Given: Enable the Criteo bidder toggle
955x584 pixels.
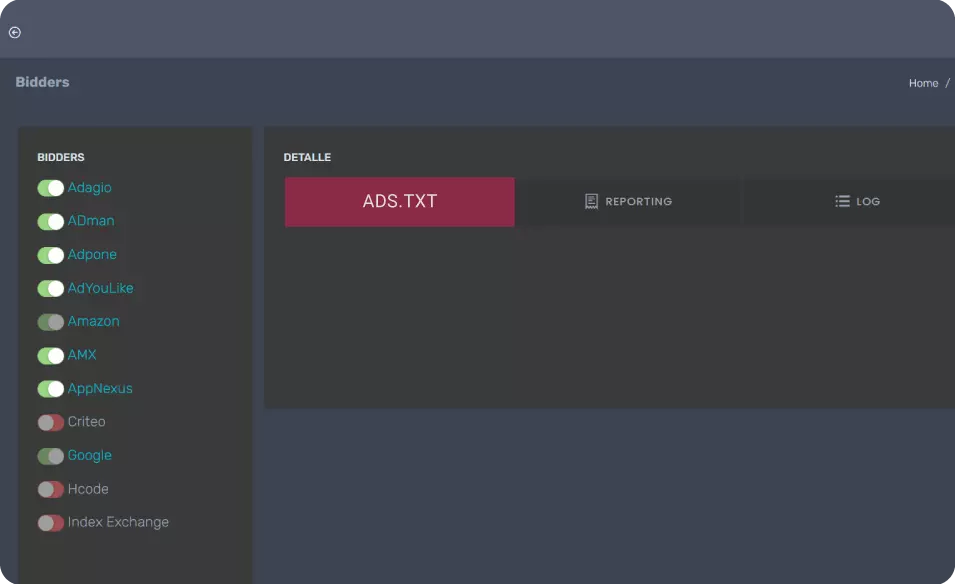Looking at the screenshot, I should tap(50, 422).
